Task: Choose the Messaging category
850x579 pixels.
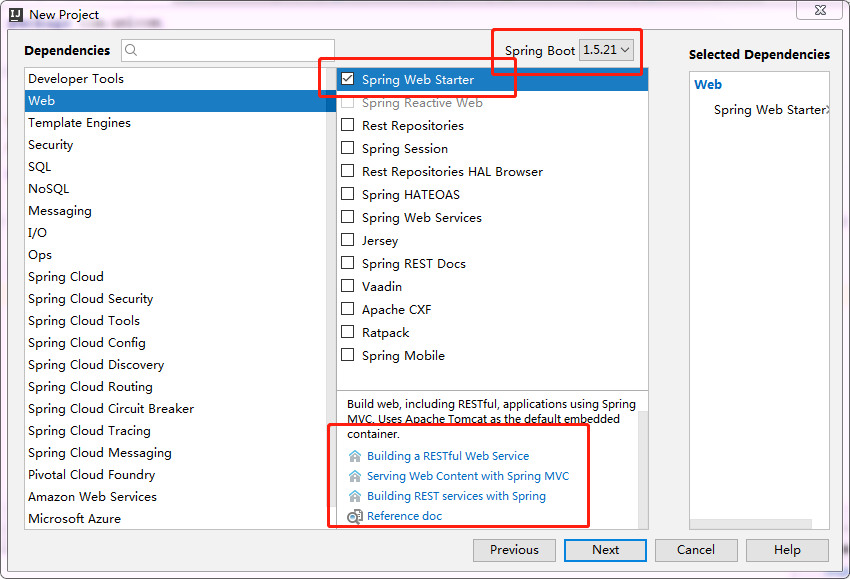Action: (176, 210)
